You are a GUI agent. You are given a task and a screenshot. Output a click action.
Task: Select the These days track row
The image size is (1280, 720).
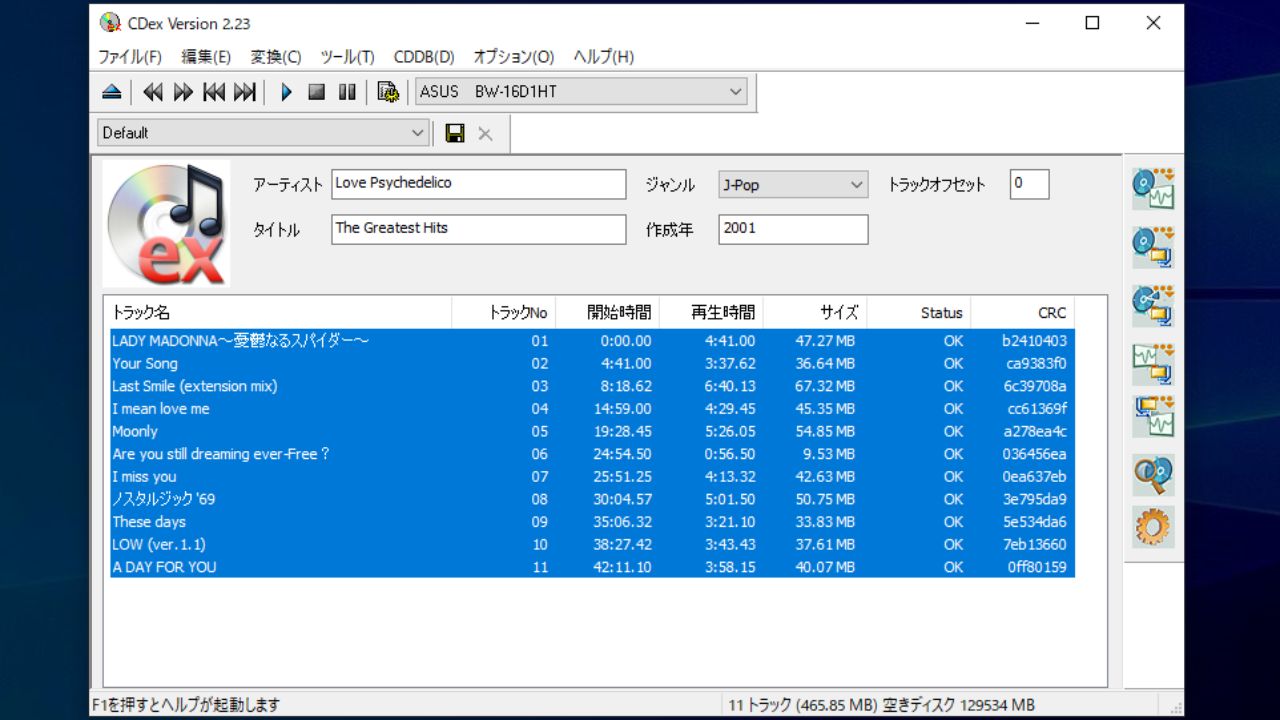(x=592, y=522)
